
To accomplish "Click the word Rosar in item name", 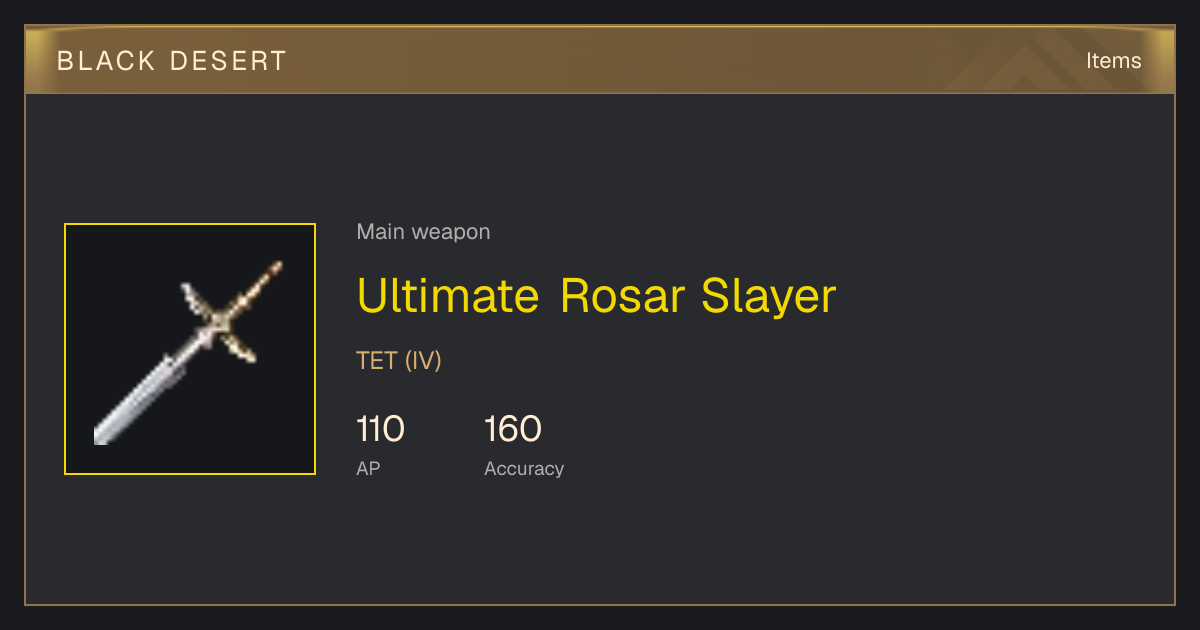I will click(x=624, y=296).
